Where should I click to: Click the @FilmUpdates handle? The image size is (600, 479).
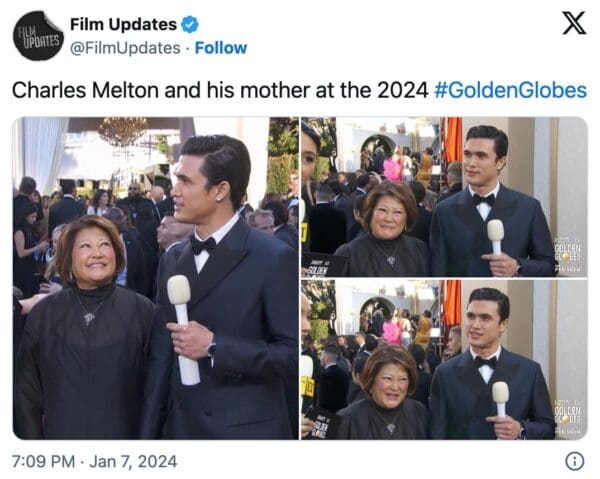pos(123,47)
